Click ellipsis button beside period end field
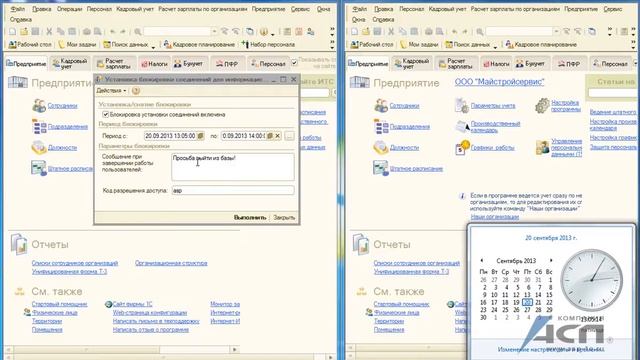Image resolution: width=640 pixels, height=360 pixels. (x=289, y=136)
